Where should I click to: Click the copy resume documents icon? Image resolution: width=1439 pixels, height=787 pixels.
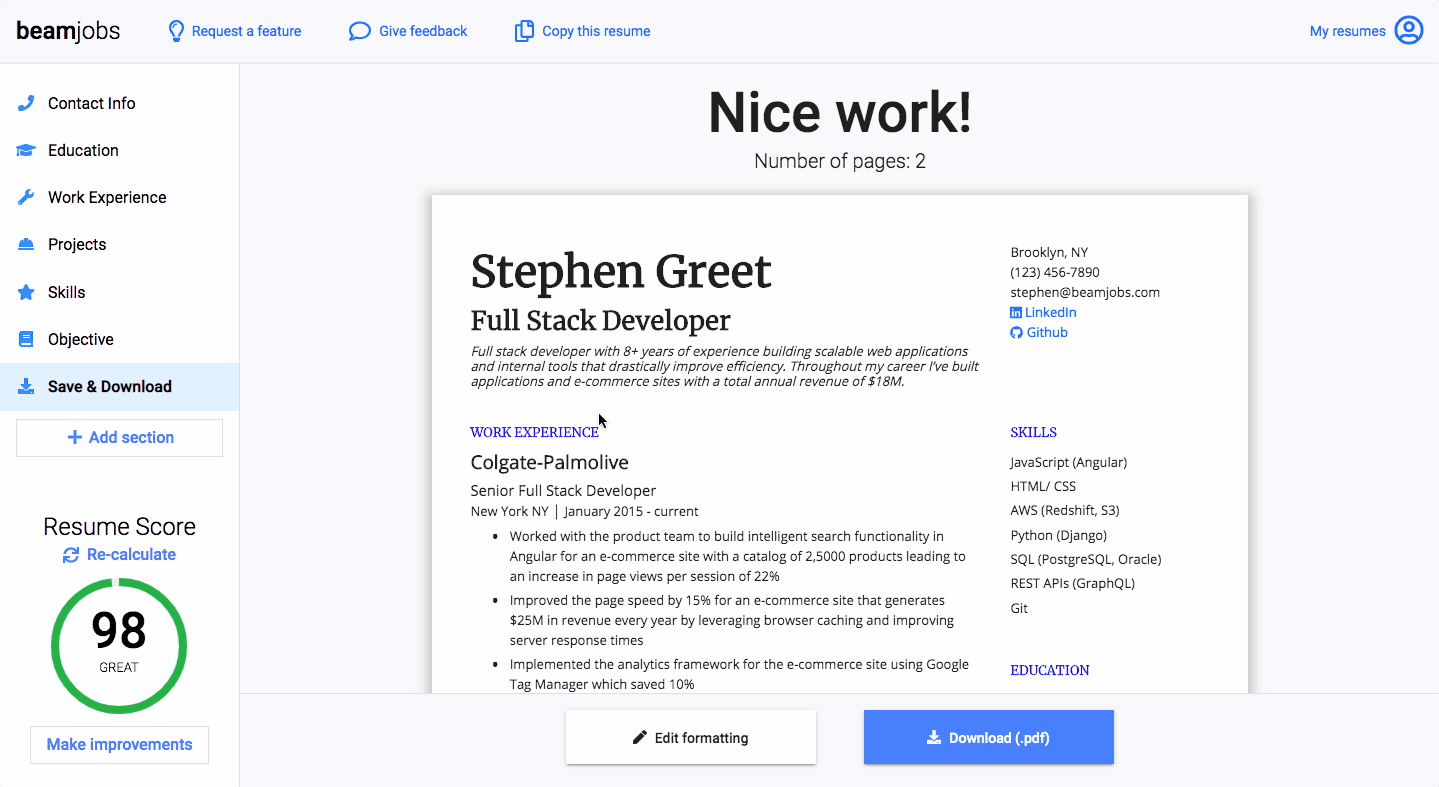[524, 31]
